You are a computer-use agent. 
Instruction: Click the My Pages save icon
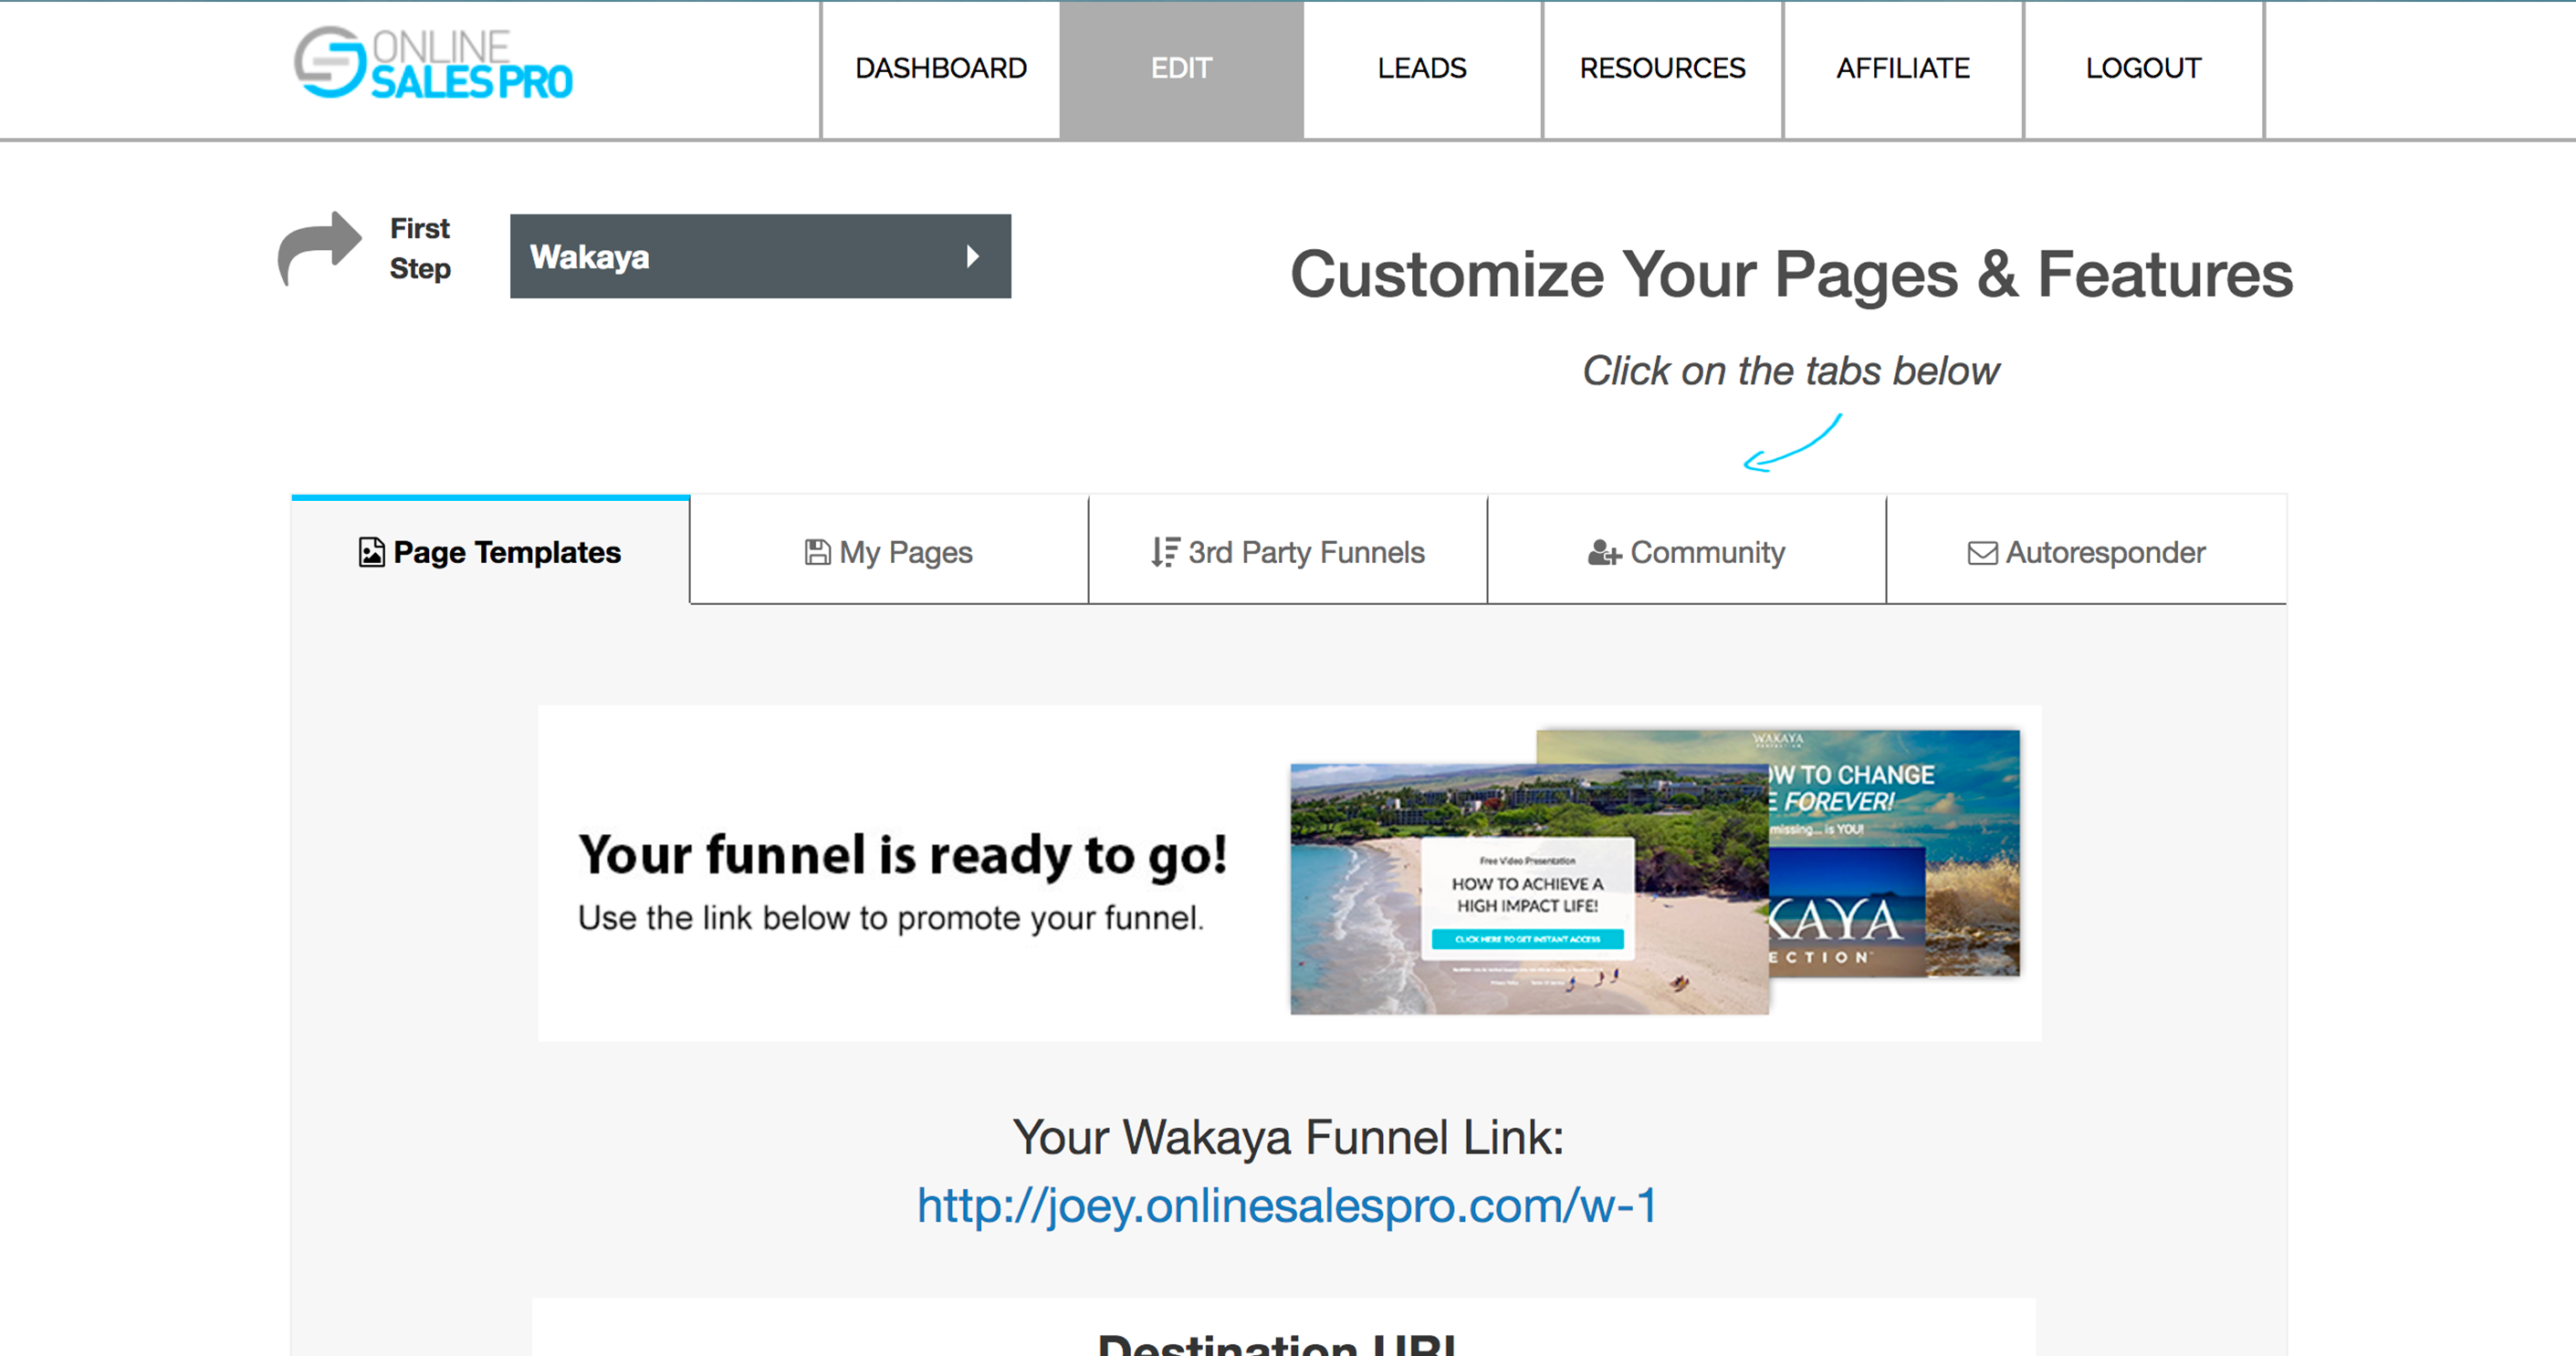click(x=817, y=552)
